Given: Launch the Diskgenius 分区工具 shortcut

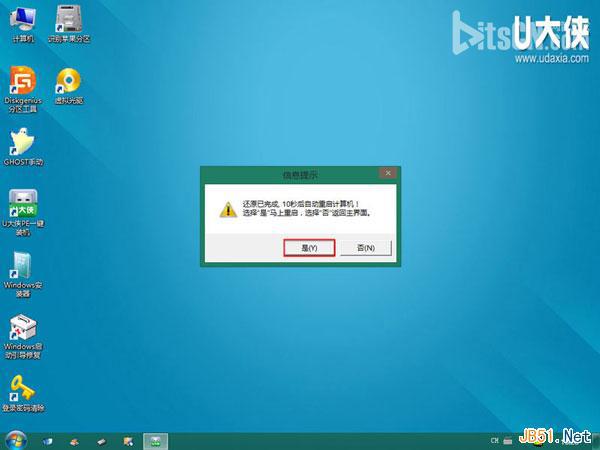Looking at the screenshot, I should pyautogui.click(x=23, y=90).
